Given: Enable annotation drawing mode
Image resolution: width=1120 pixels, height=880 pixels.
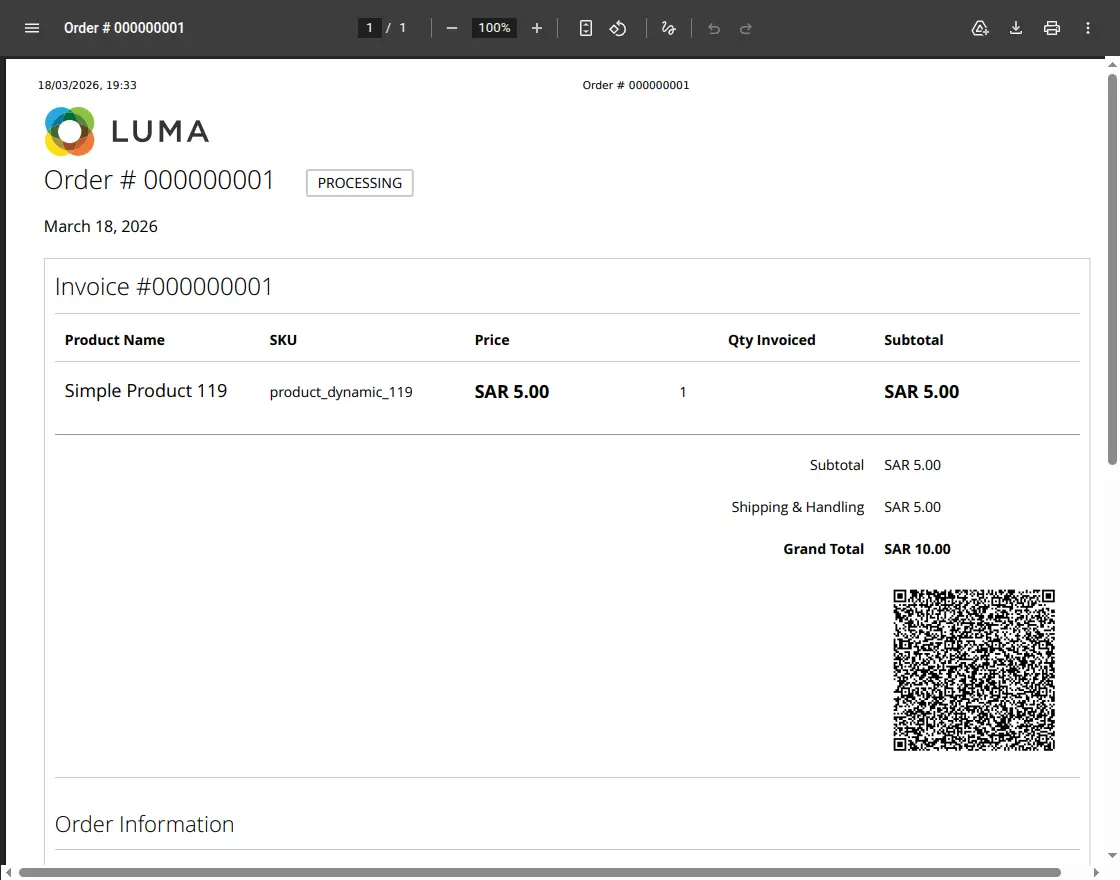Looking at the screenshot, I should coord(669,28).
